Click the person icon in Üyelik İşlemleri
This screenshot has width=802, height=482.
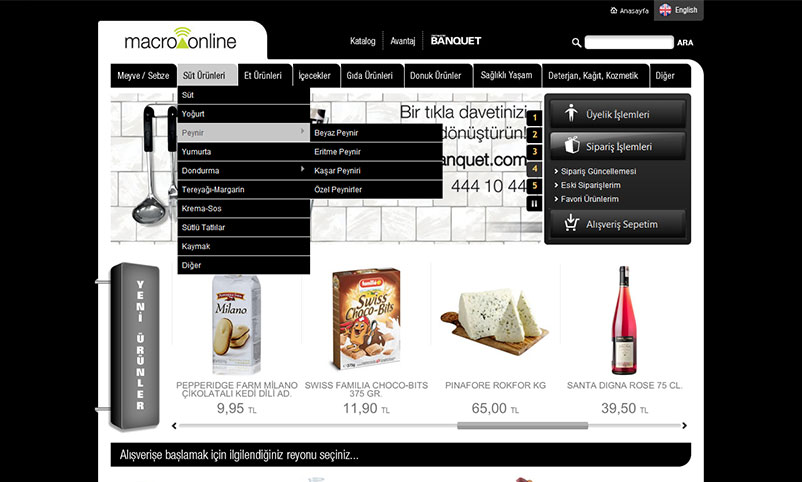(x=571, y=113)
